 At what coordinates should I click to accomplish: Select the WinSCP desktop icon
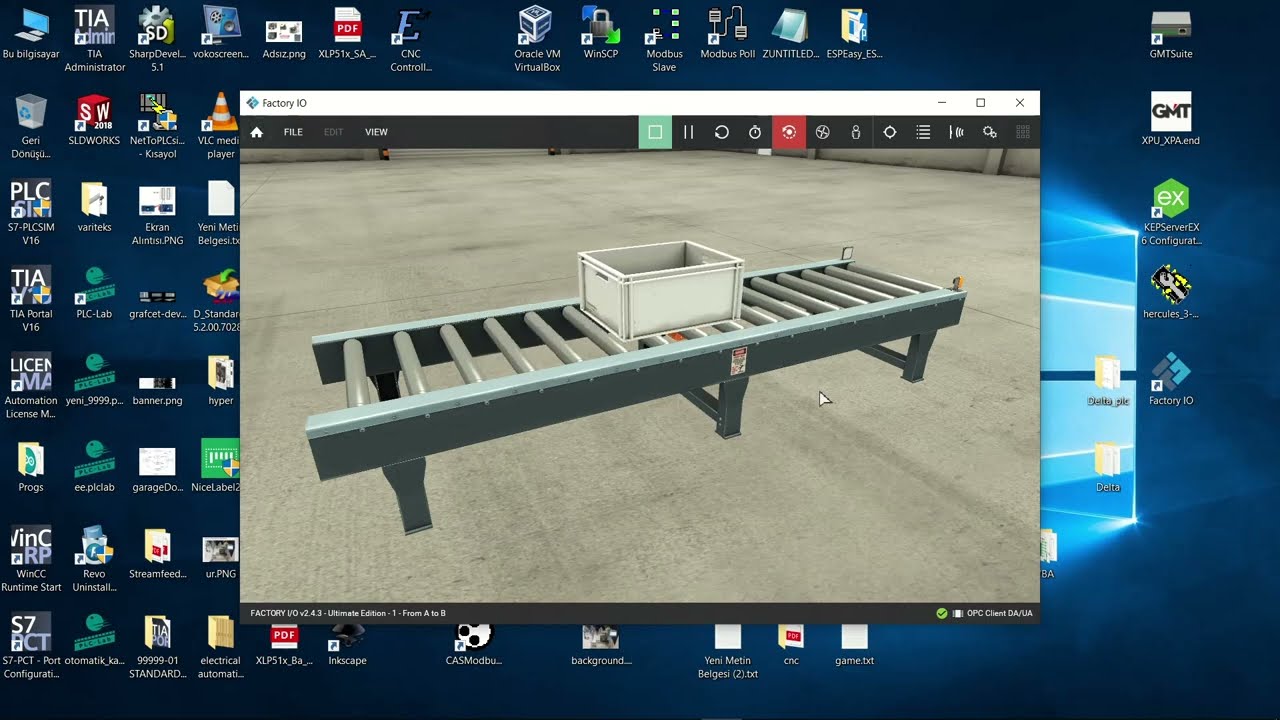601,33
